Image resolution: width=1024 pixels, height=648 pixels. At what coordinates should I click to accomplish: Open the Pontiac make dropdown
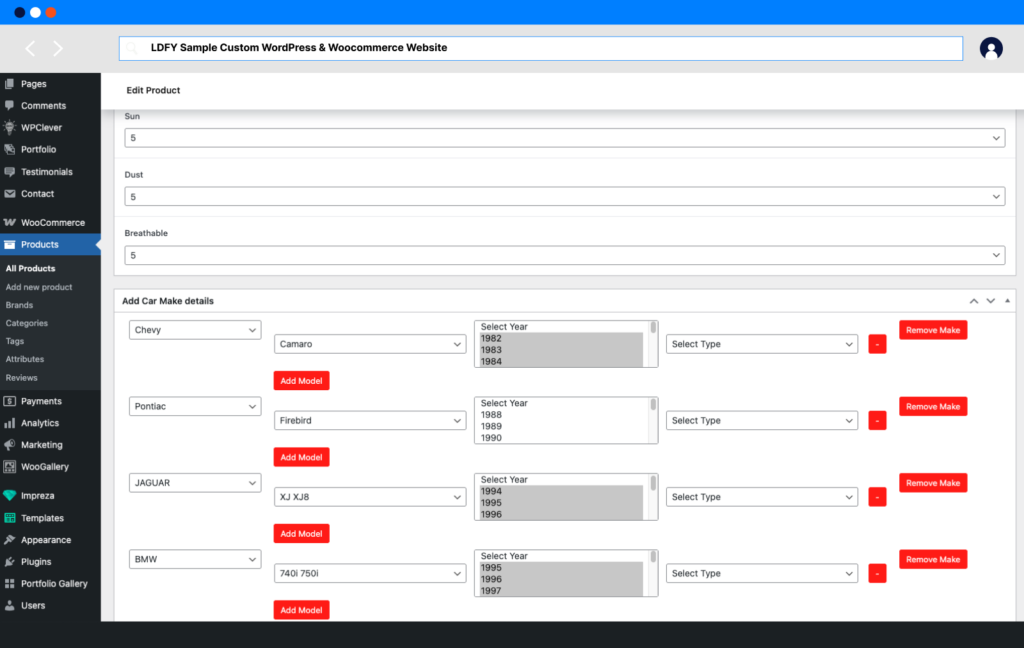click(x=195, y=406)
